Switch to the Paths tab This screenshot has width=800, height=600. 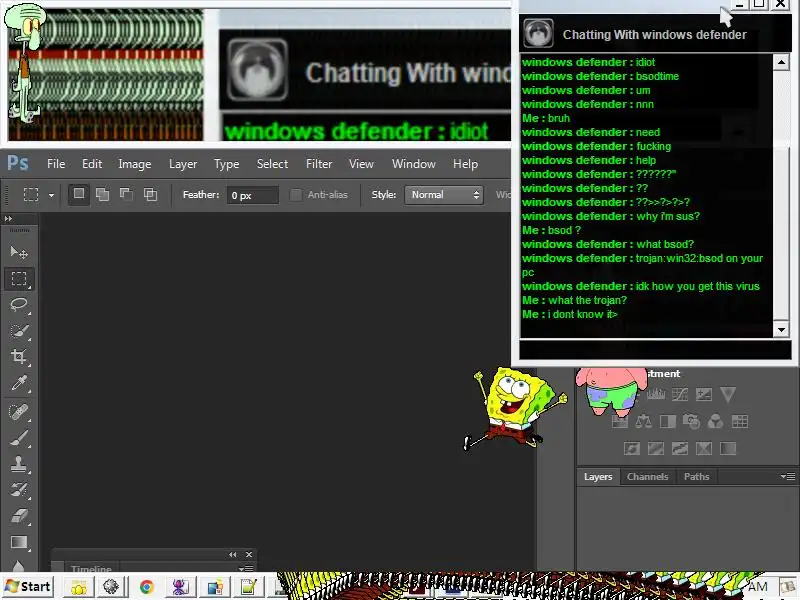click(x=696, y=477)
